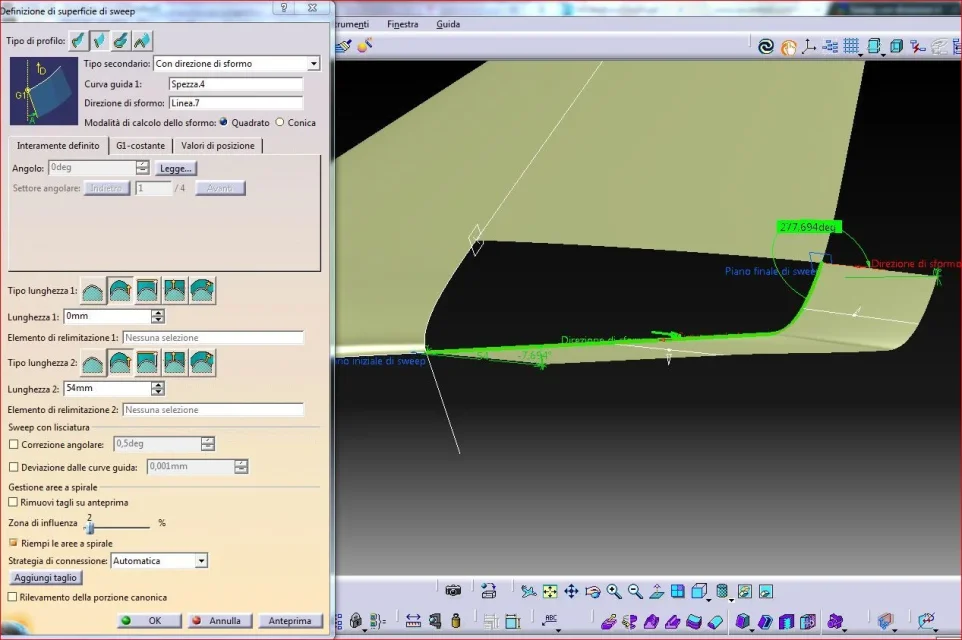
Task: Select the first profile type icon
Action: coord(78,41)
